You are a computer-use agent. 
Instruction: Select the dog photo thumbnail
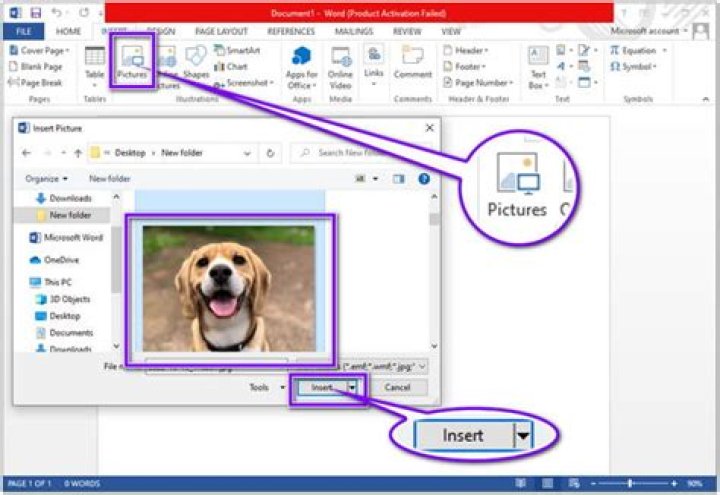(229, 287)
